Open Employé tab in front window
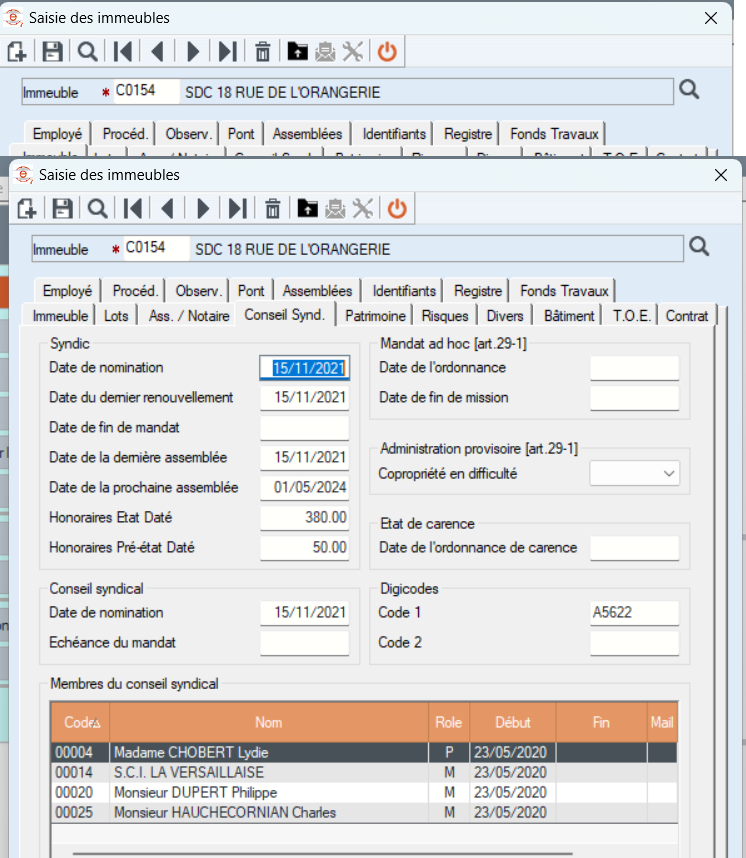 [67, 291]
